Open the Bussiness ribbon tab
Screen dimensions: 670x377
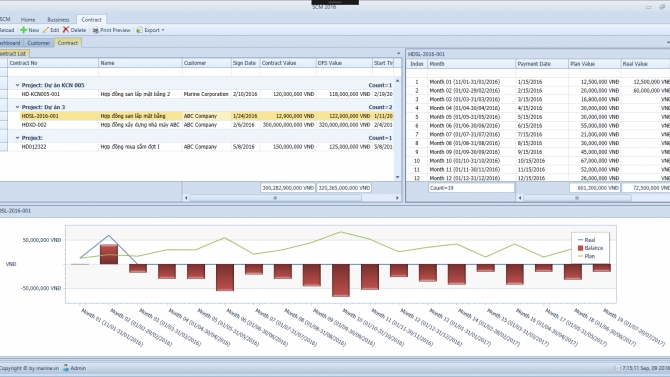pyautogui.click(x=58, y=19)
